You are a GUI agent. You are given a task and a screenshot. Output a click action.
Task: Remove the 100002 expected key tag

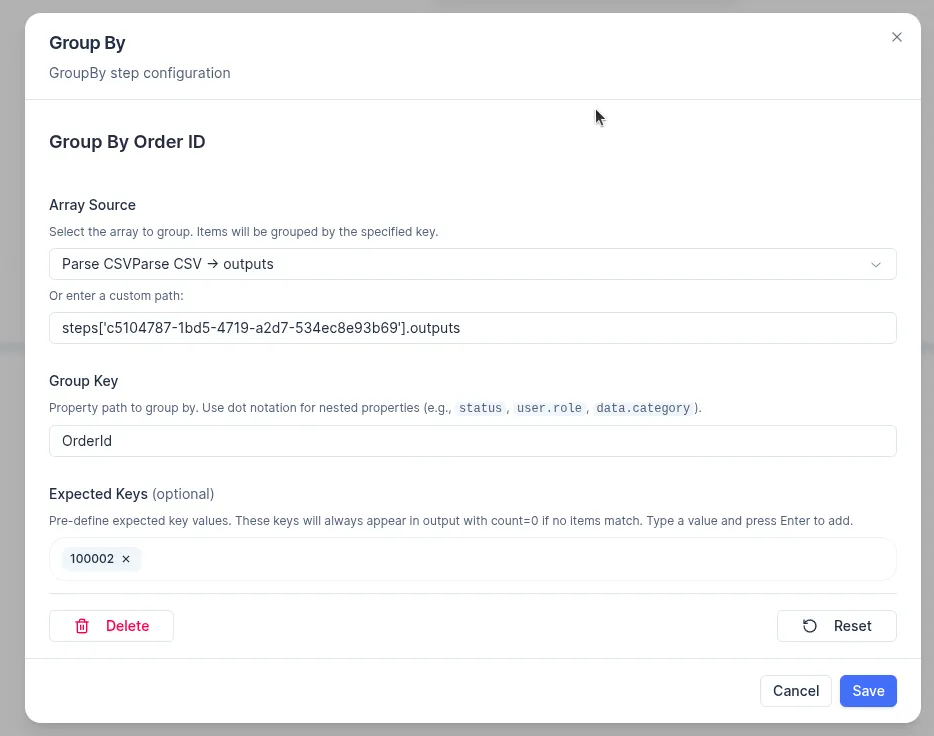(126, 559)
